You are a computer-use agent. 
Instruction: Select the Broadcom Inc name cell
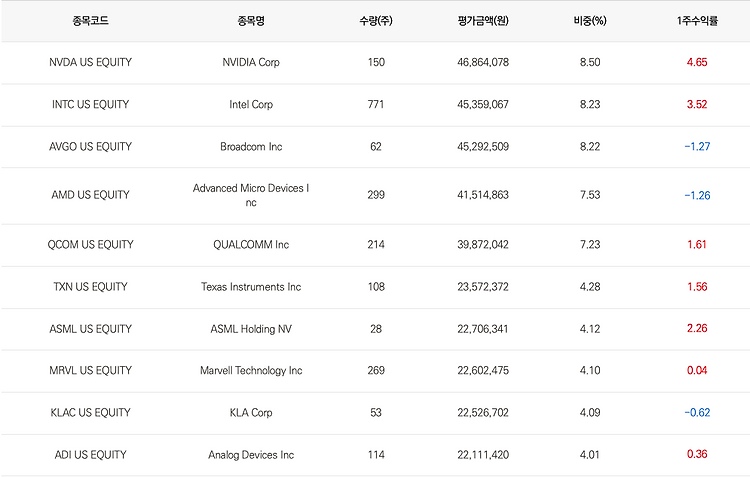[251, 146]
